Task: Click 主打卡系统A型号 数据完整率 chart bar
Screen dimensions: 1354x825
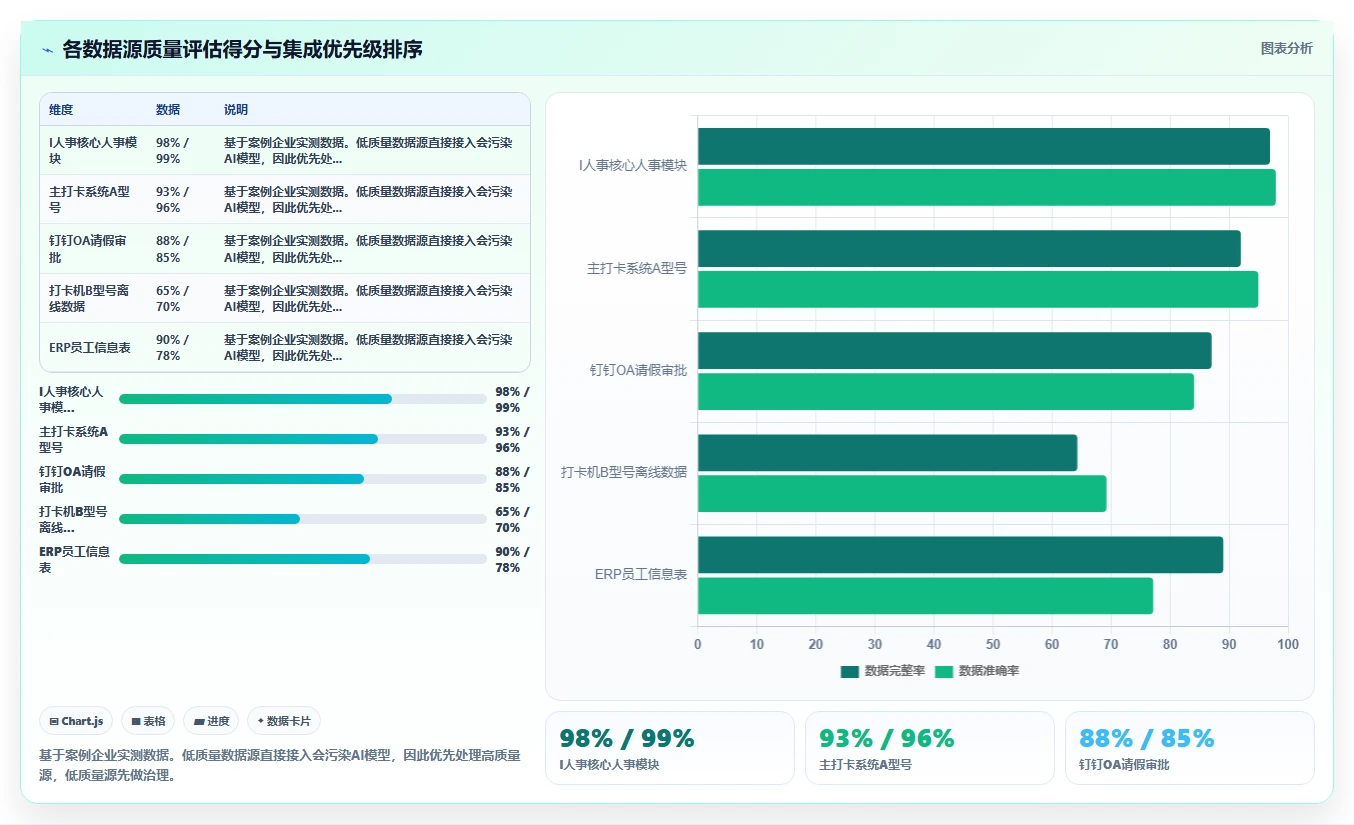Action: 969,249
